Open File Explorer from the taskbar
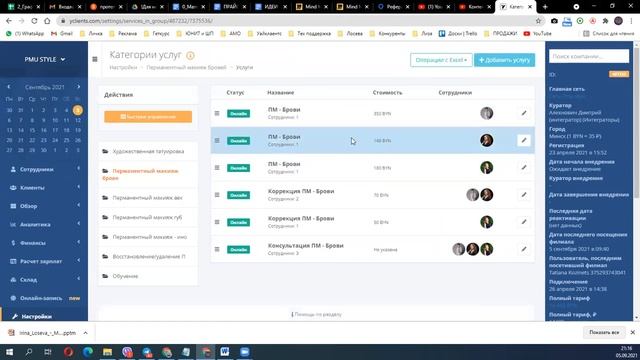640x360 pixels. pyautogui.click(x=107, y=352)
